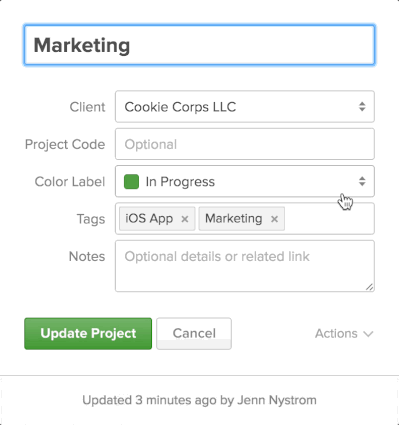399x425 pixels.
Task: Click into the Project Code field
Action: [x=245, y=144]
